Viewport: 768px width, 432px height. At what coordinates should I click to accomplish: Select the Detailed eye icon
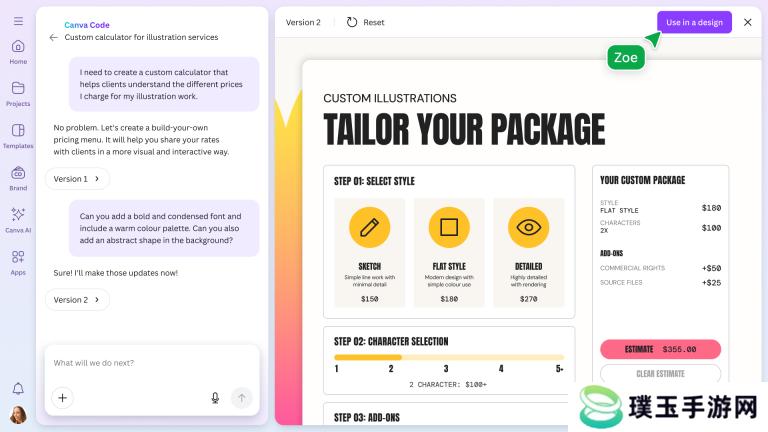pyautogui.click(x=528, y=227)
